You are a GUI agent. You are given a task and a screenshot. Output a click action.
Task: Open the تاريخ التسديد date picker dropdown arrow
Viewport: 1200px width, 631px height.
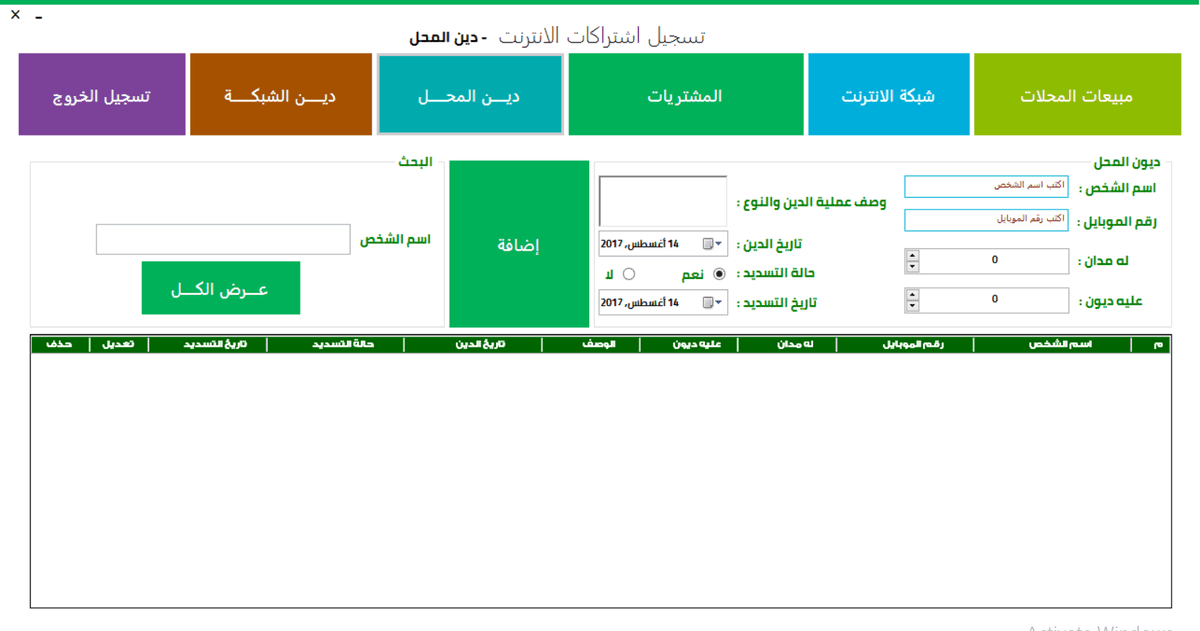pyautogui.click(x=718, y=302)
